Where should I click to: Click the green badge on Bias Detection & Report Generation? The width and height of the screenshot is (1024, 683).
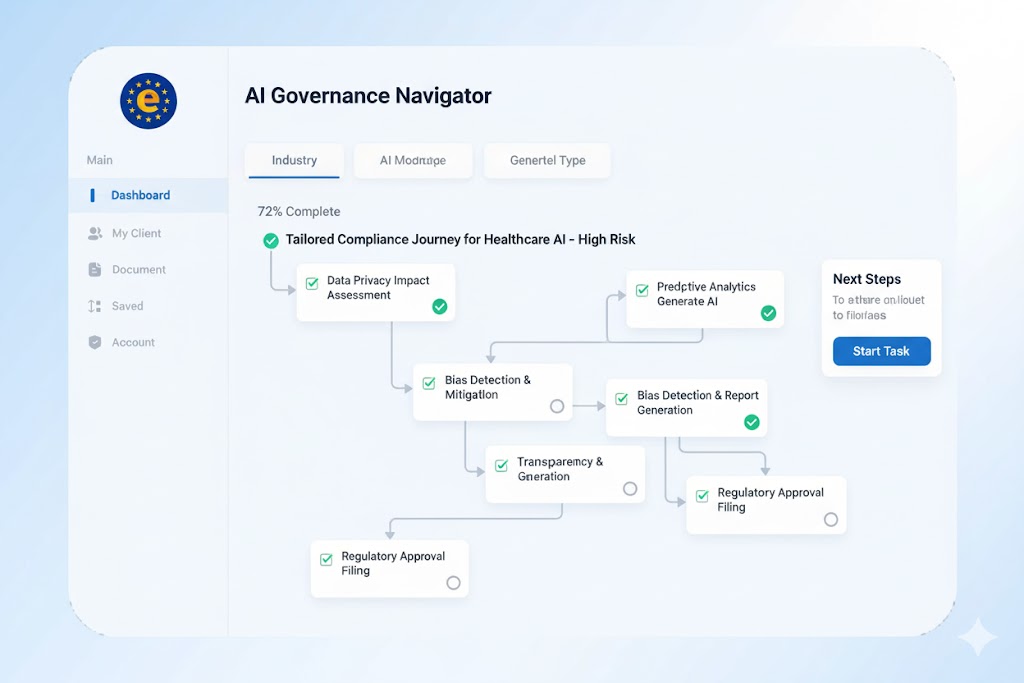coord(752,422)
